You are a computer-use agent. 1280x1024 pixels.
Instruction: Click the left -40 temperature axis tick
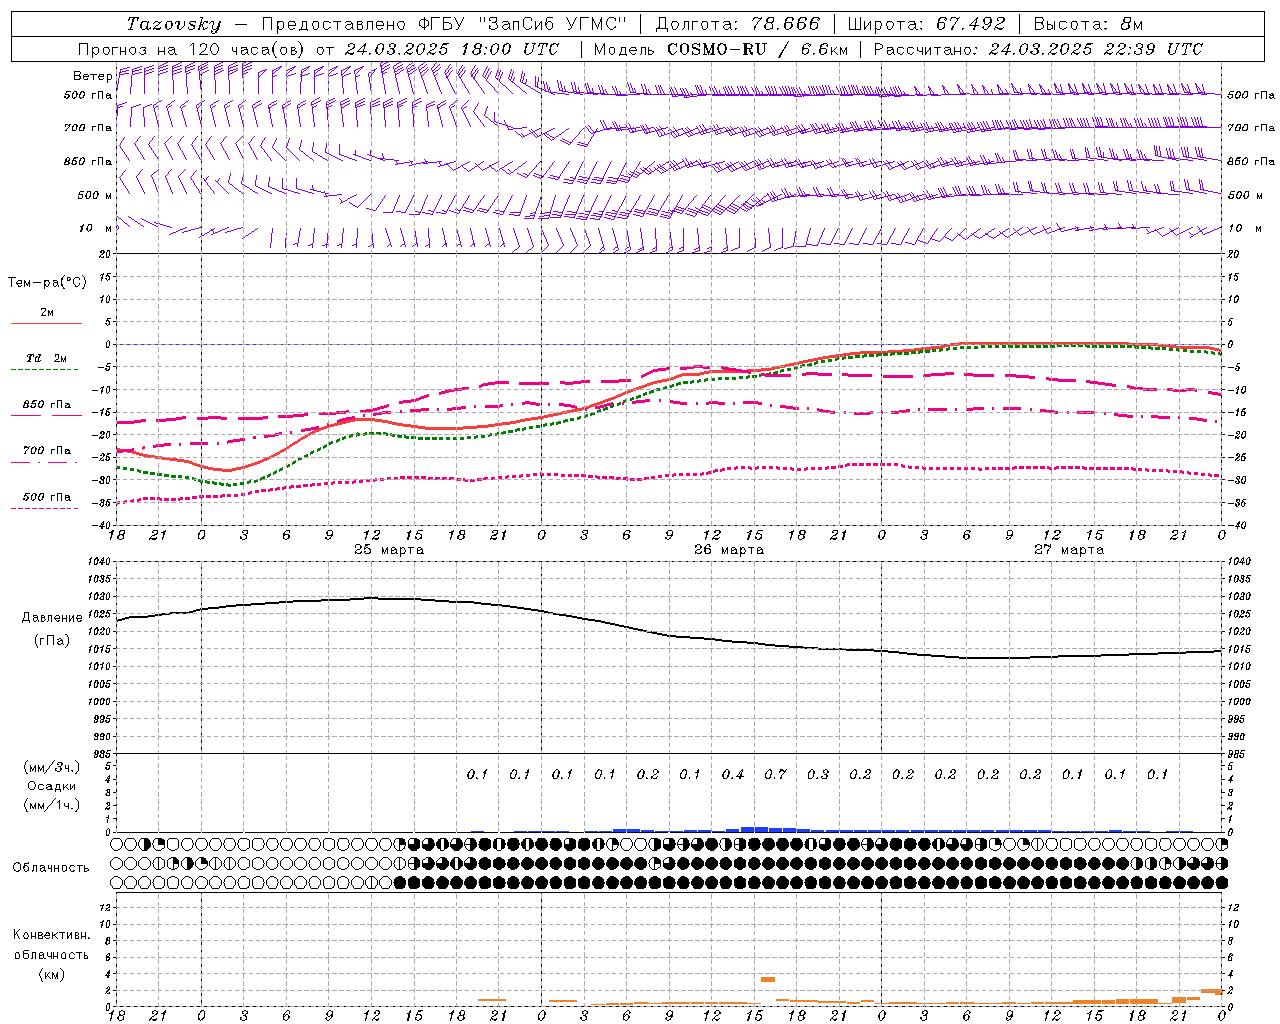(103, 525)
